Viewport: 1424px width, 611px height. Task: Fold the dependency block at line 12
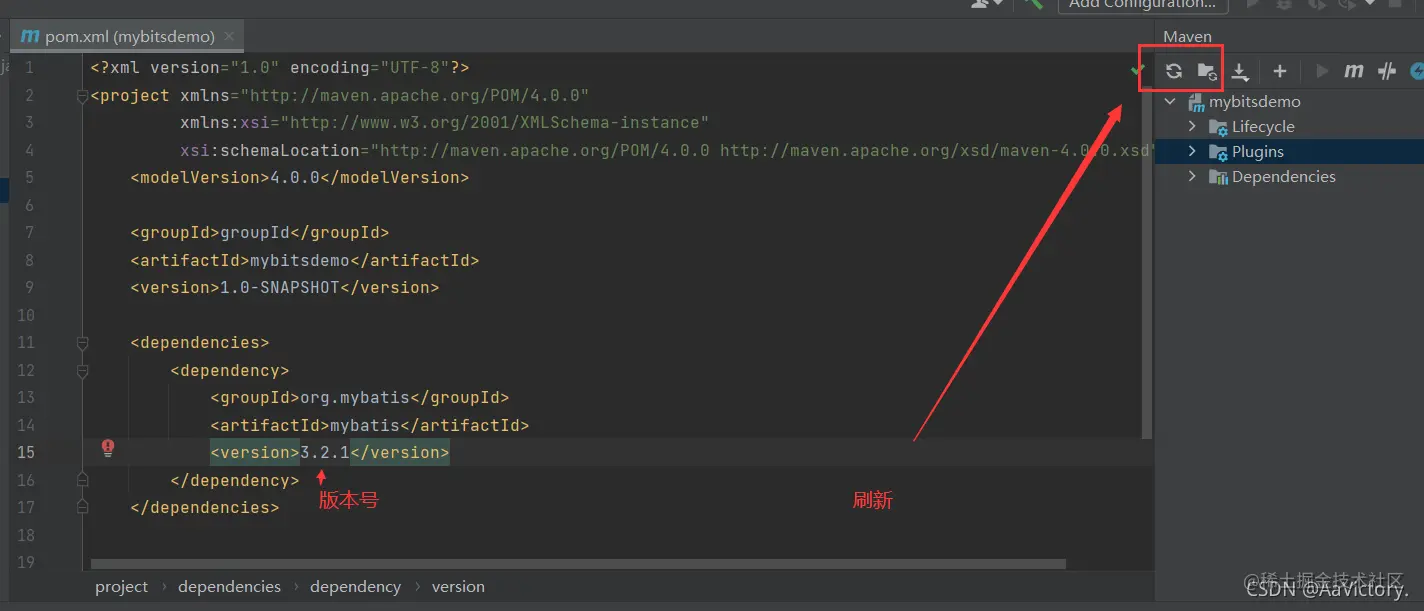(82, 370)
